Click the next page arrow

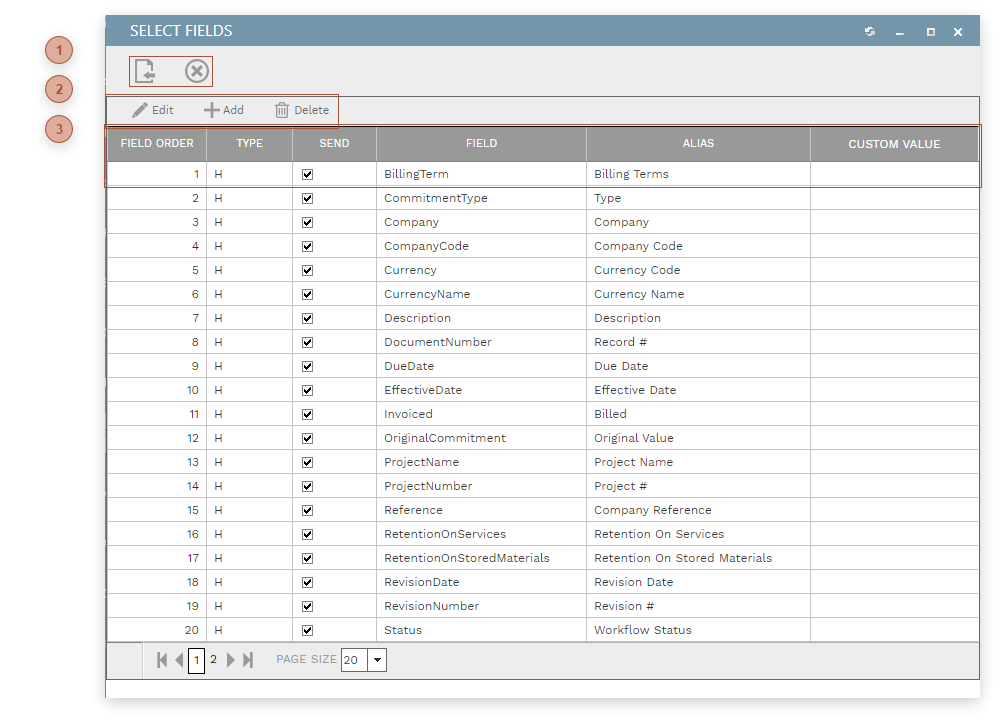pyautogui.click(x=230, y=660)
